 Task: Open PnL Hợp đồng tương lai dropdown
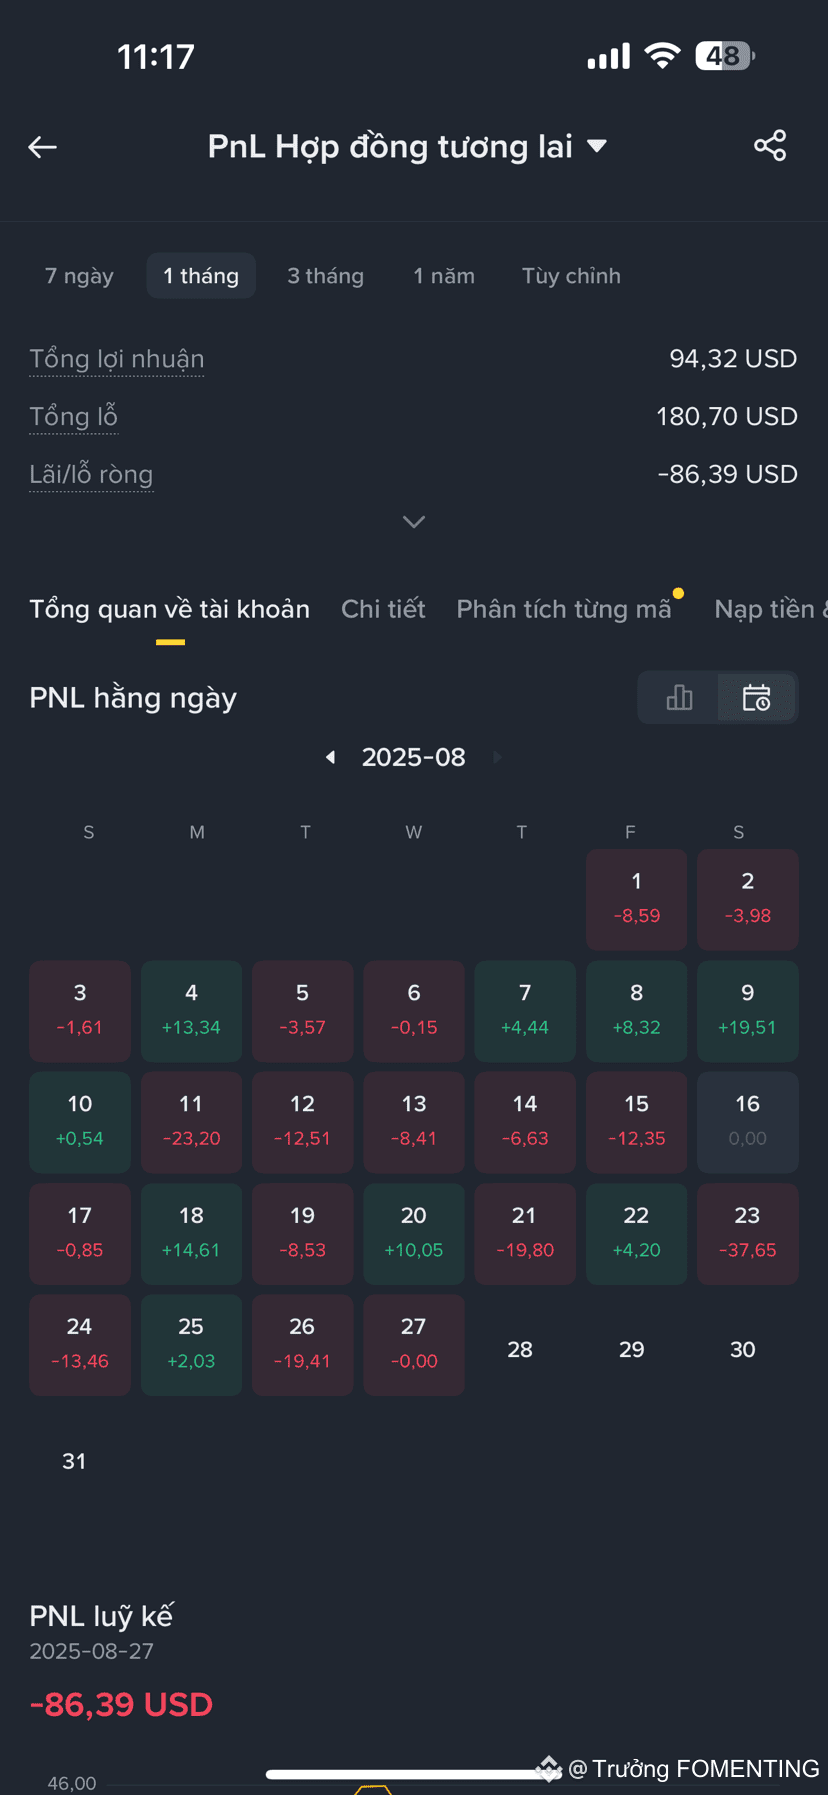point(407,147)
